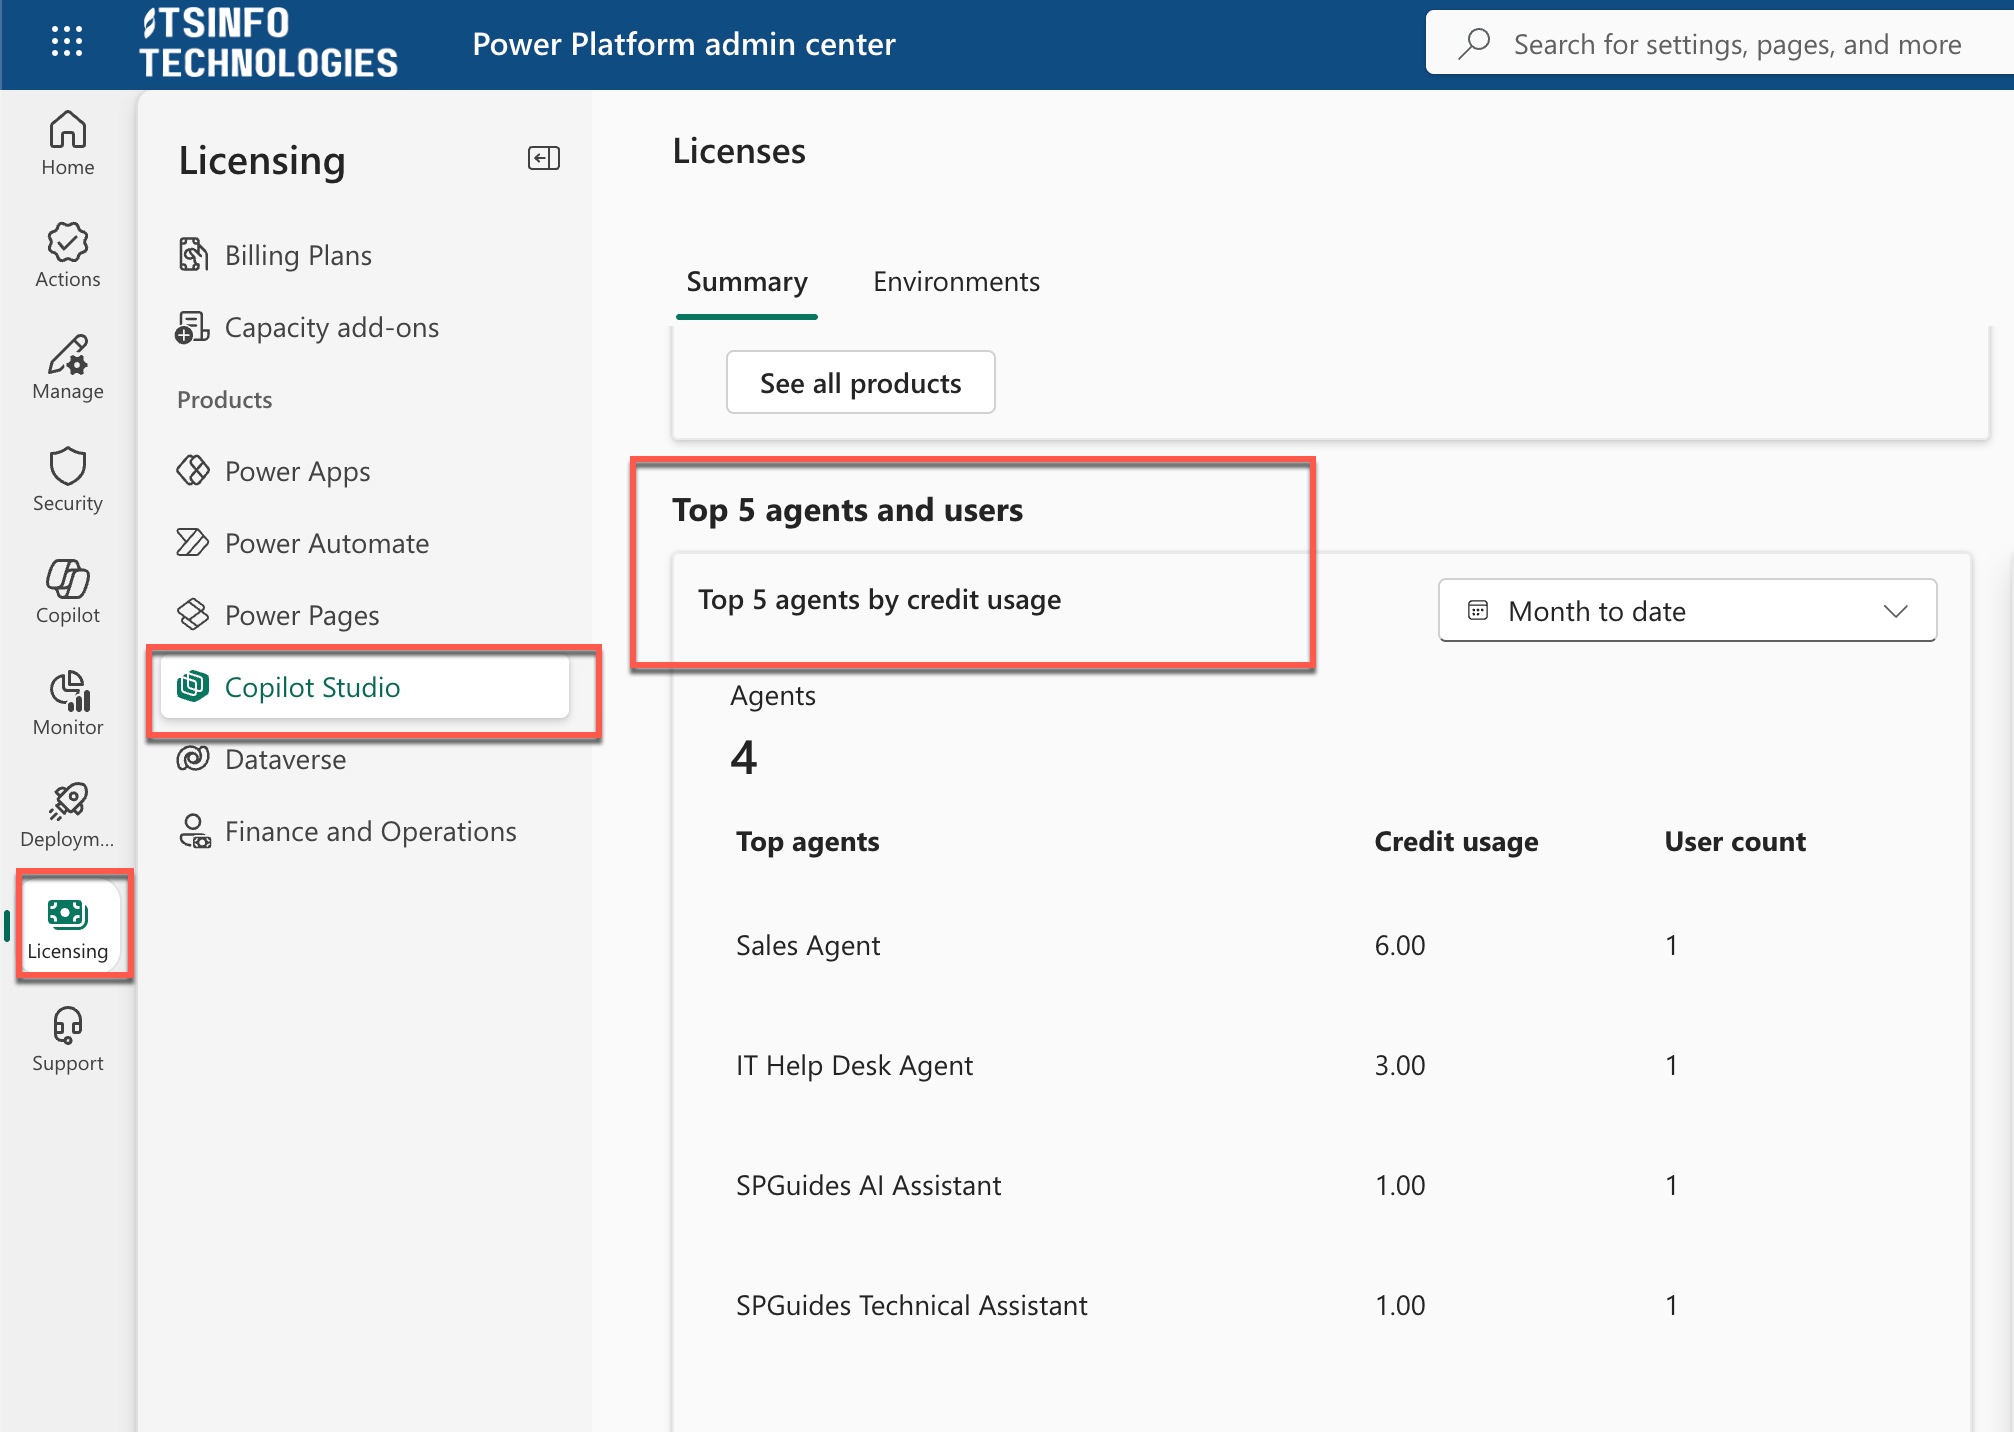Image resolution: width=2014 pixels, height=1432 pixels.
Task: Switch to the Environments tab
Action: coord(956,282)
